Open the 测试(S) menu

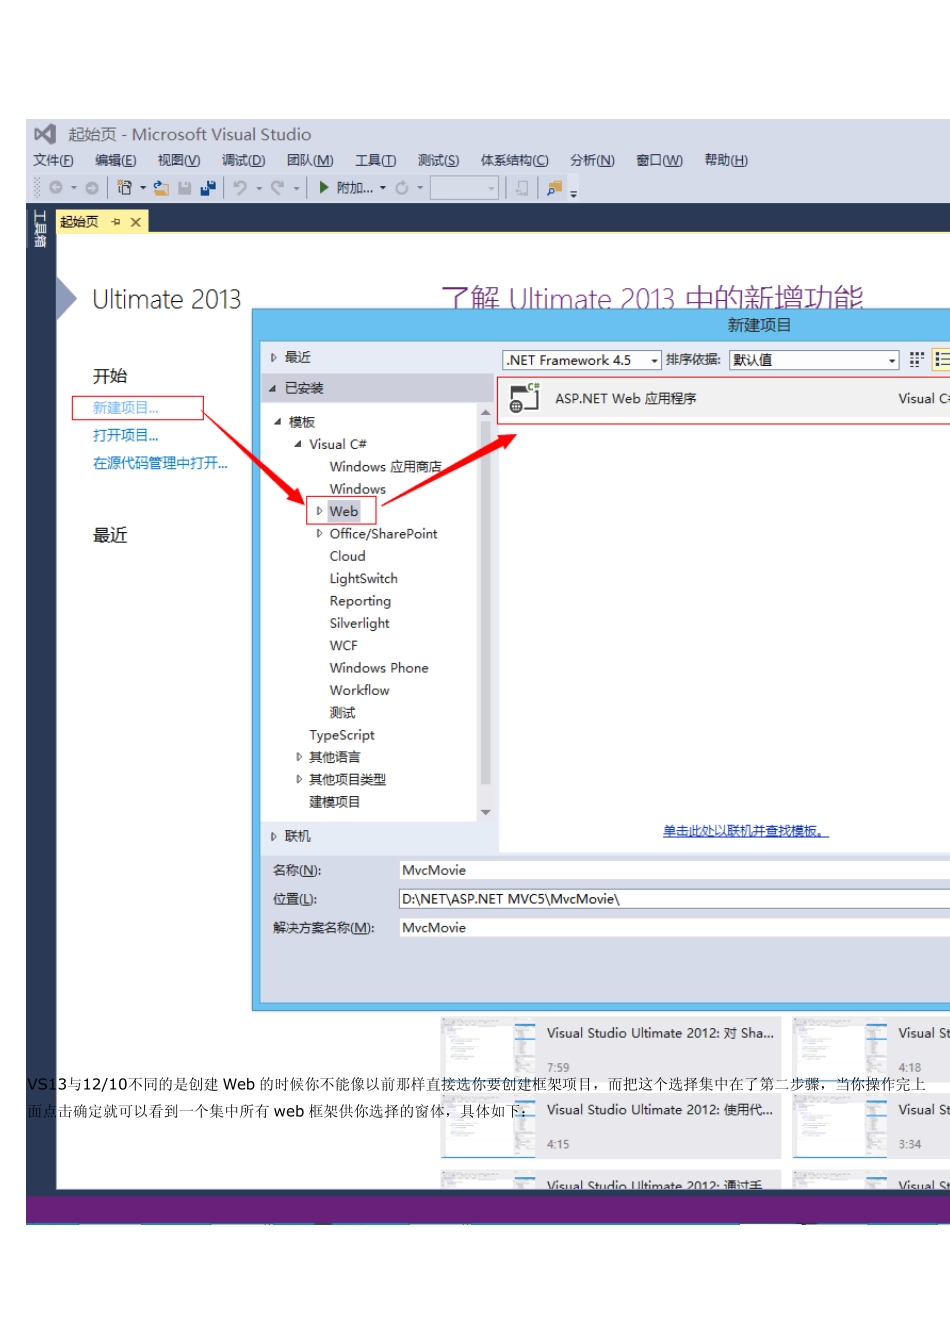click(439, 160)
